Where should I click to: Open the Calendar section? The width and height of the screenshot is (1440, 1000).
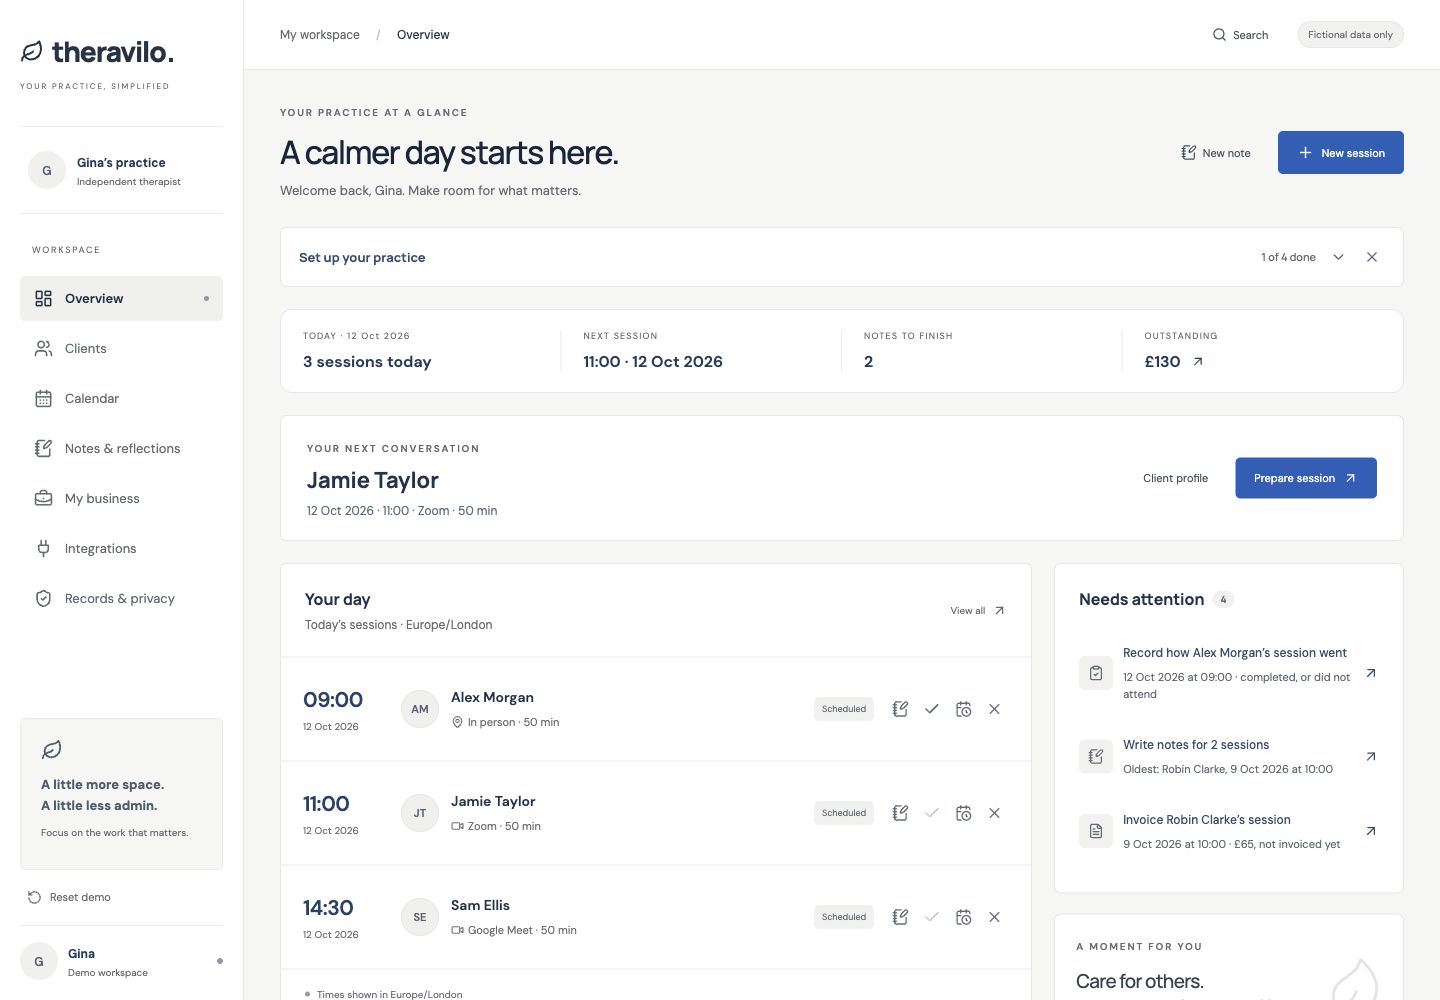[x=121, y=399]
